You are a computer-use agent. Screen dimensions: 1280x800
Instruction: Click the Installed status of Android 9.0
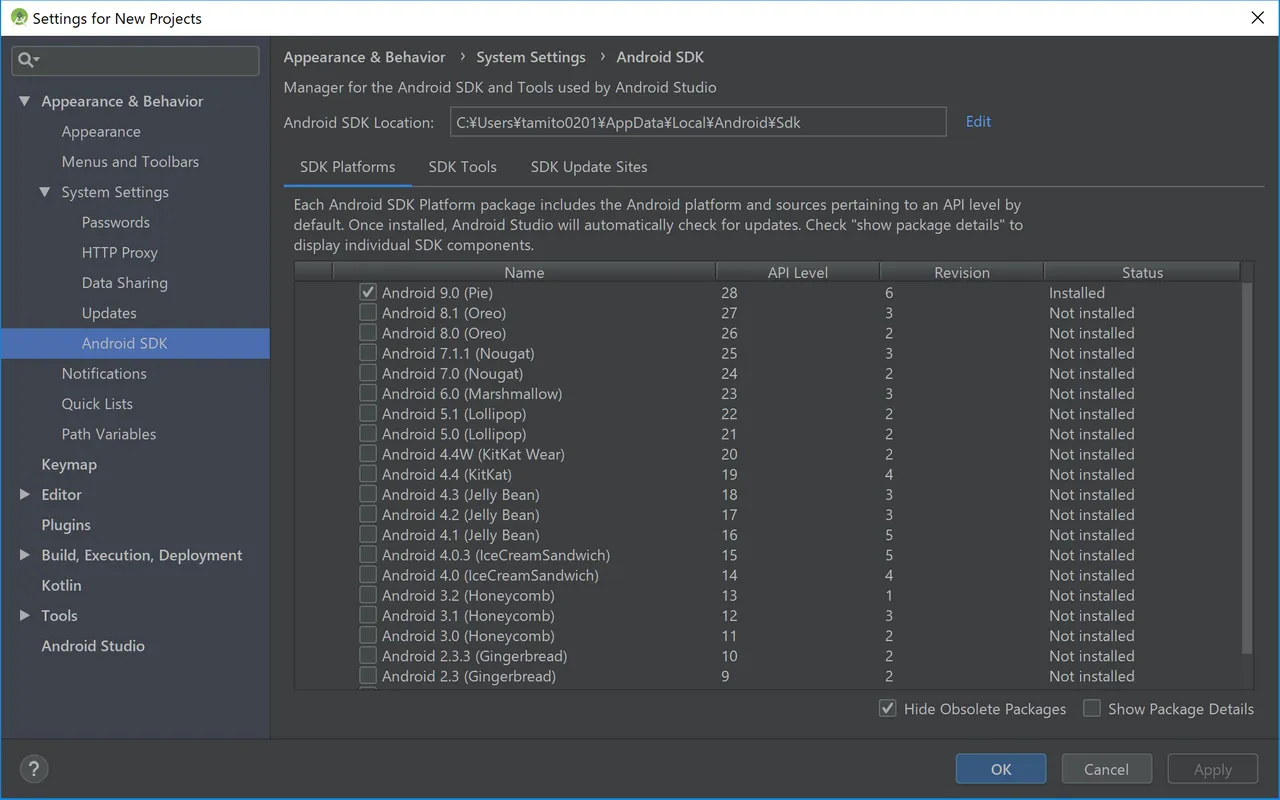coord(1077,293)
